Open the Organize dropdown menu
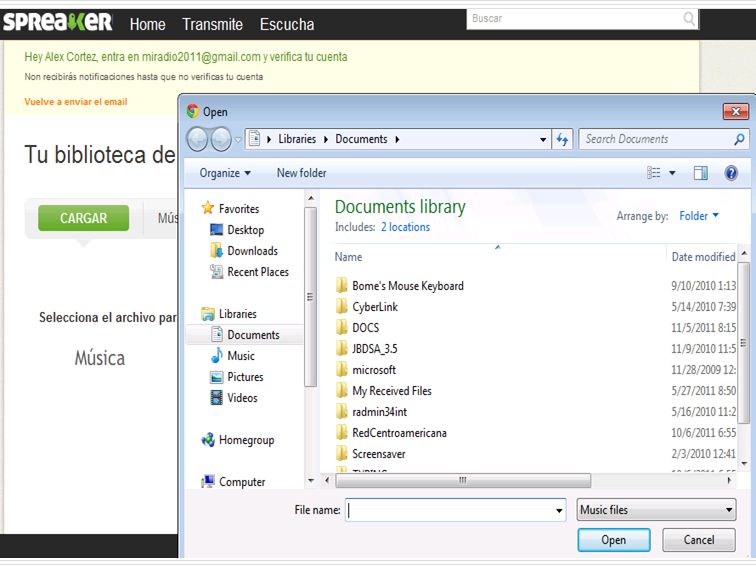The height and width of the screenshot is (567, 756). [225, 173]
